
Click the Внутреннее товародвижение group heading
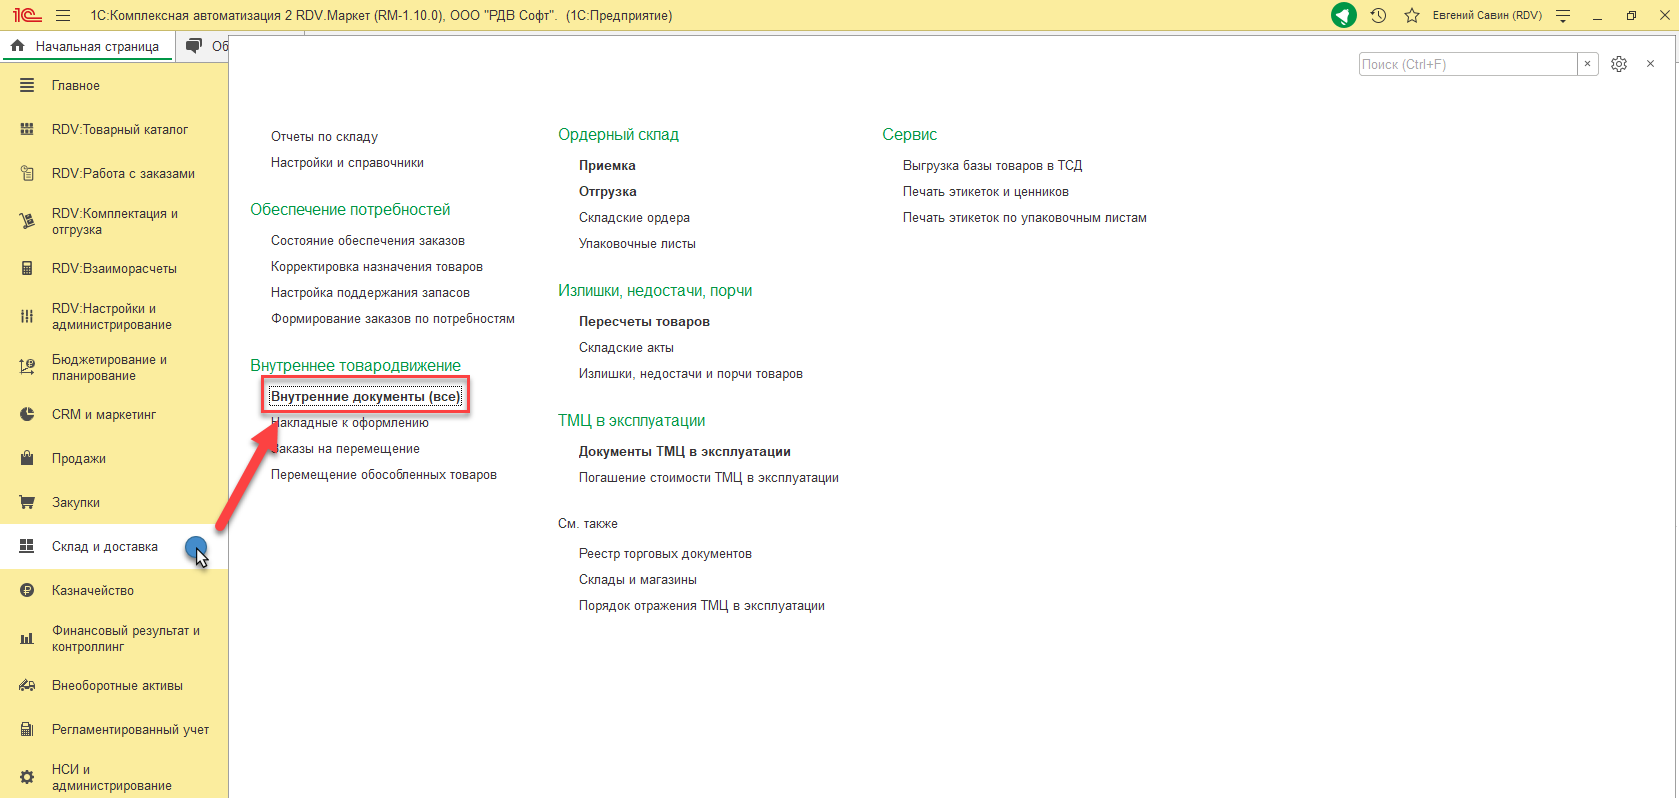355,366
